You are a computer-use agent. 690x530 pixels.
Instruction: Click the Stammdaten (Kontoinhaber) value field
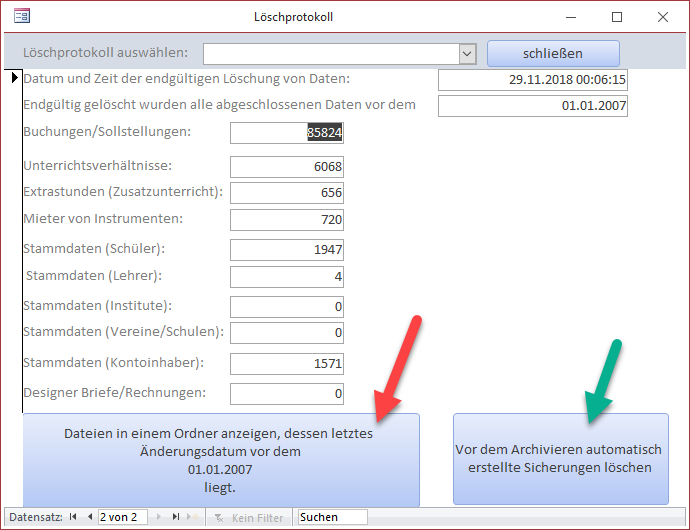287,364
